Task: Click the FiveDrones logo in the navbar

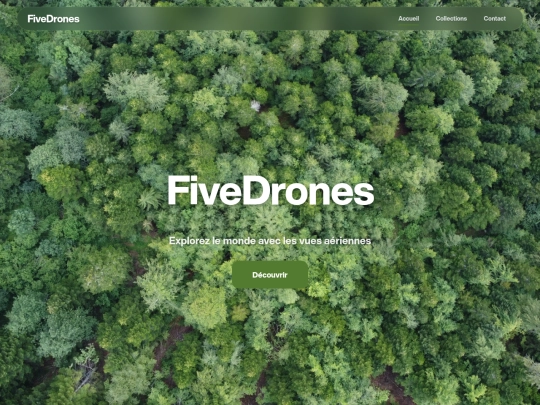Action: 53,19
